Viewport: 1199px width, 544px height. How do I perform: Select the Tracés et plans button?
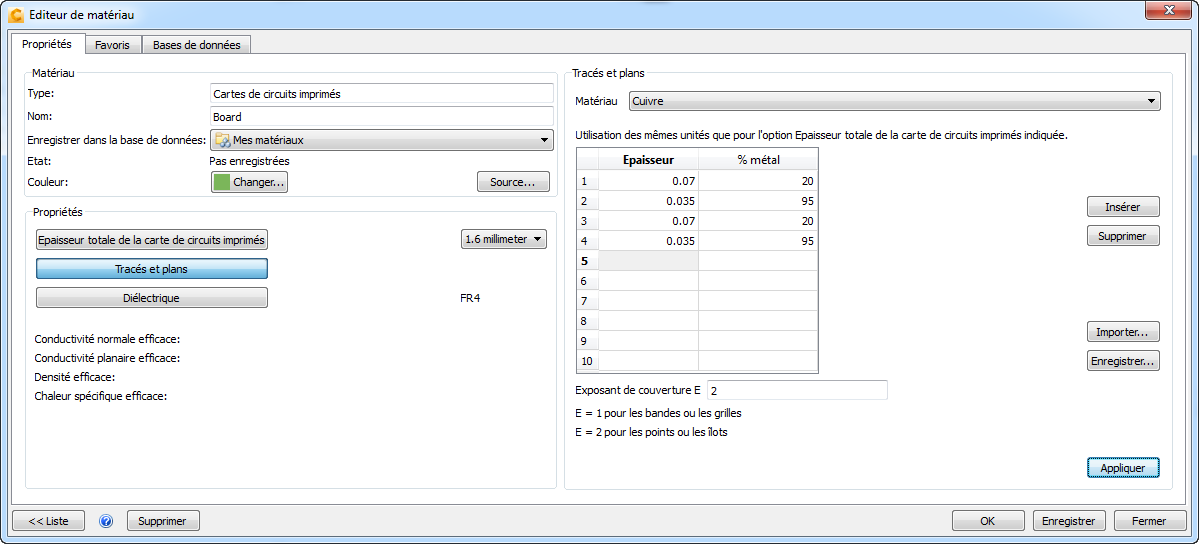(x=152, y=269)
